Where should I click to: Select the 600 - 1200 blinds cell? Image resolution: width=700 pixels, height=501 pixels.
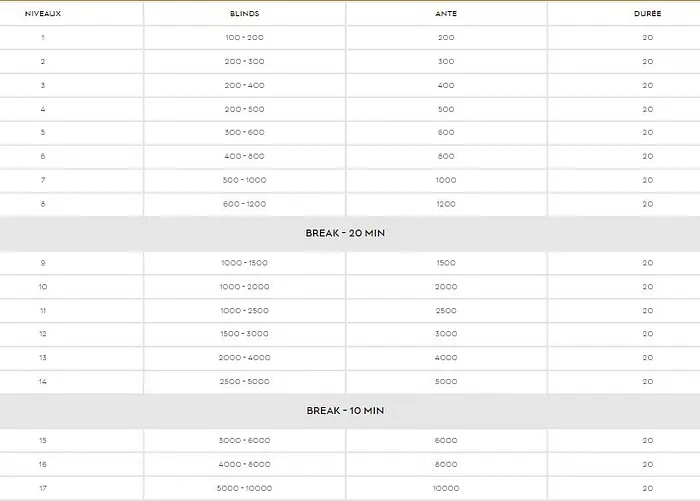(x=245, y=204)
